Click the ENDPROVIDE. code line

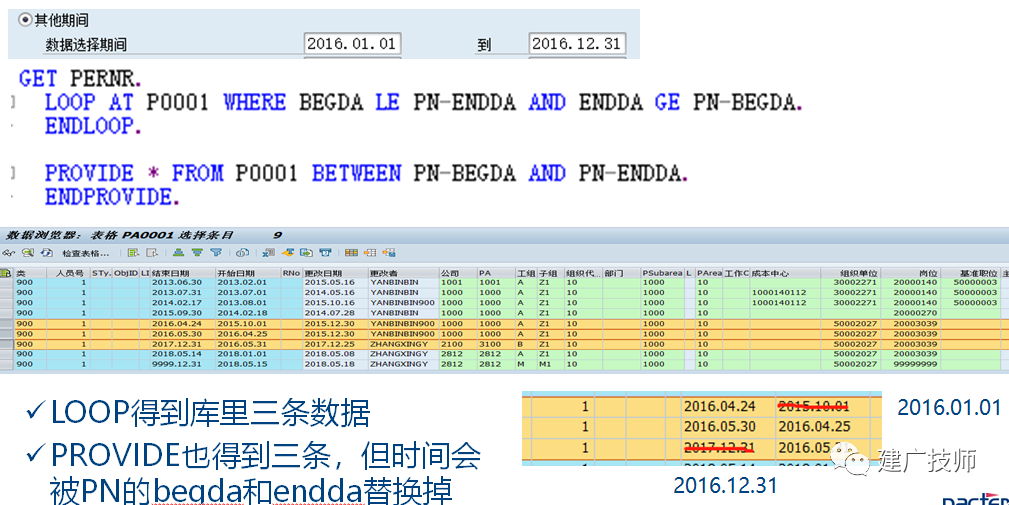(x=112, y=197)
